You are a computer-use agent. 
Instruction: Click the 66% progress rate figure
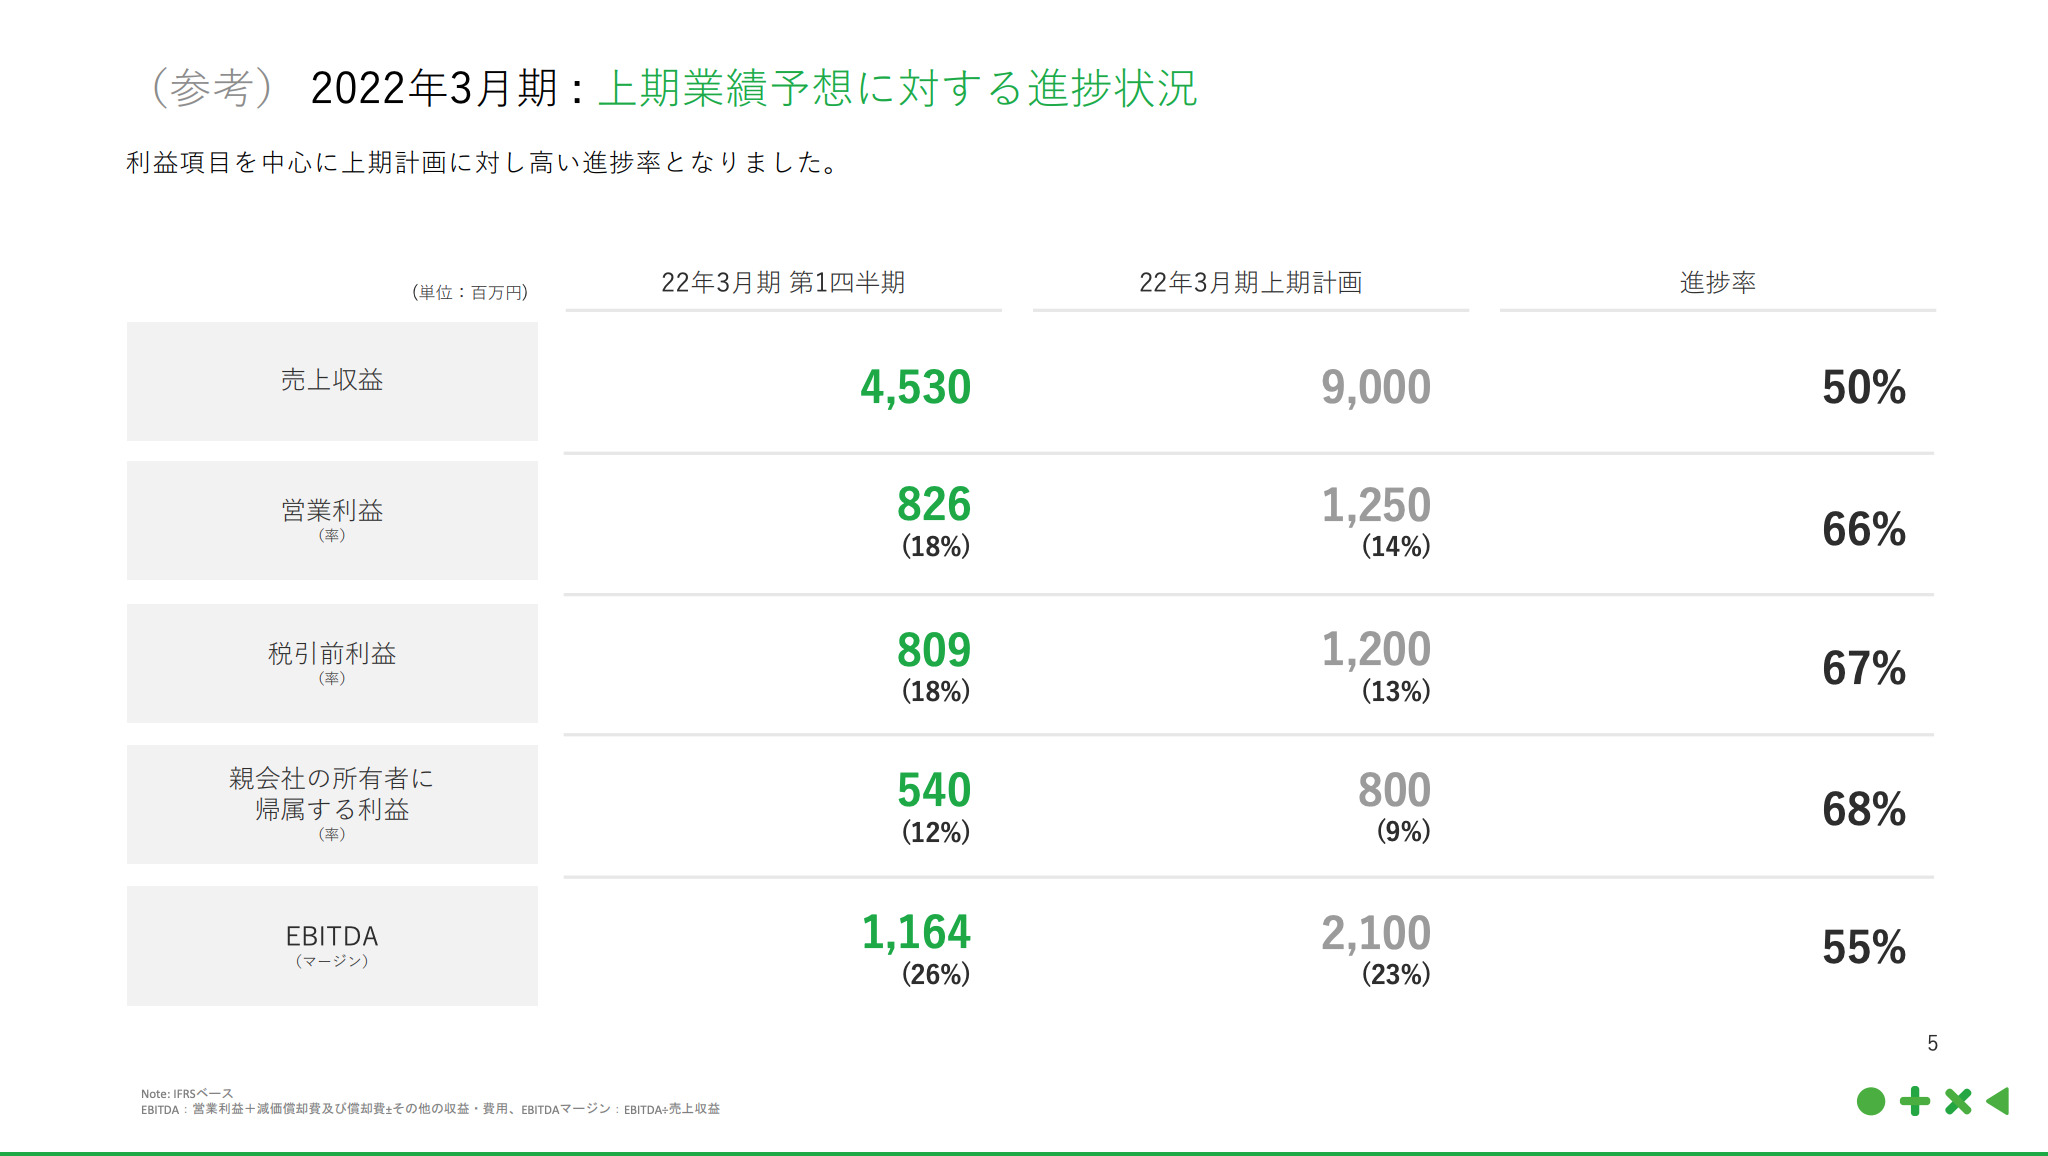click(1863, 529)
